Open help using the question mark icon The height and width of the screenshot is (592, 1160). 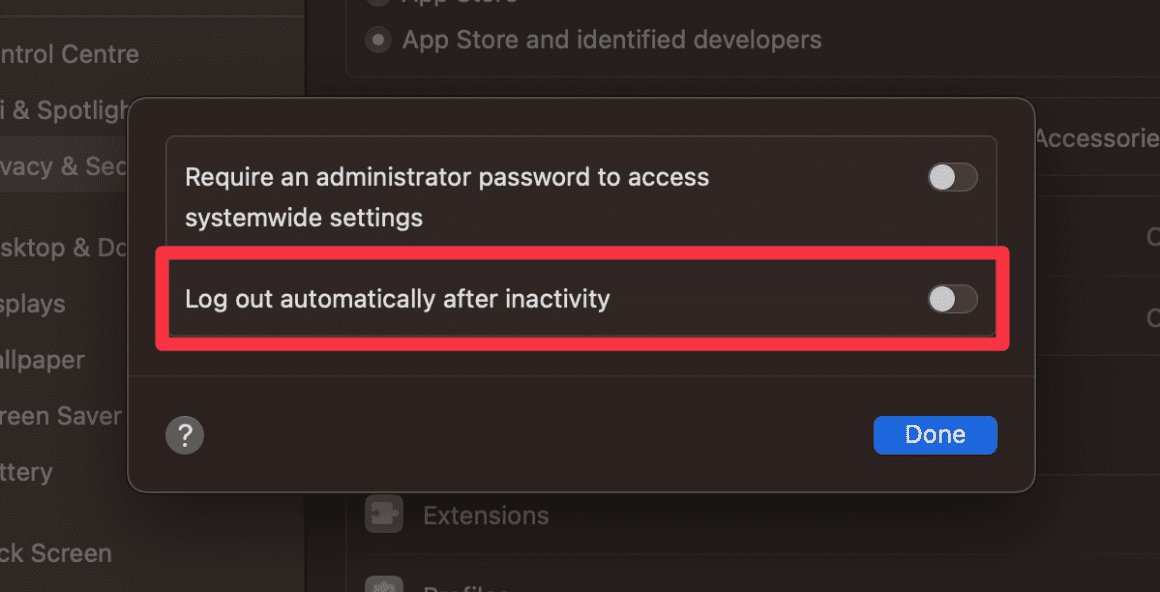click(184, 435)
